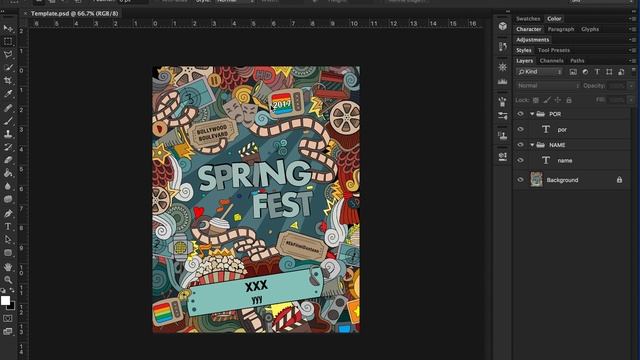
Task: Switch to the Swatches tab
Action: pos(528,19)
